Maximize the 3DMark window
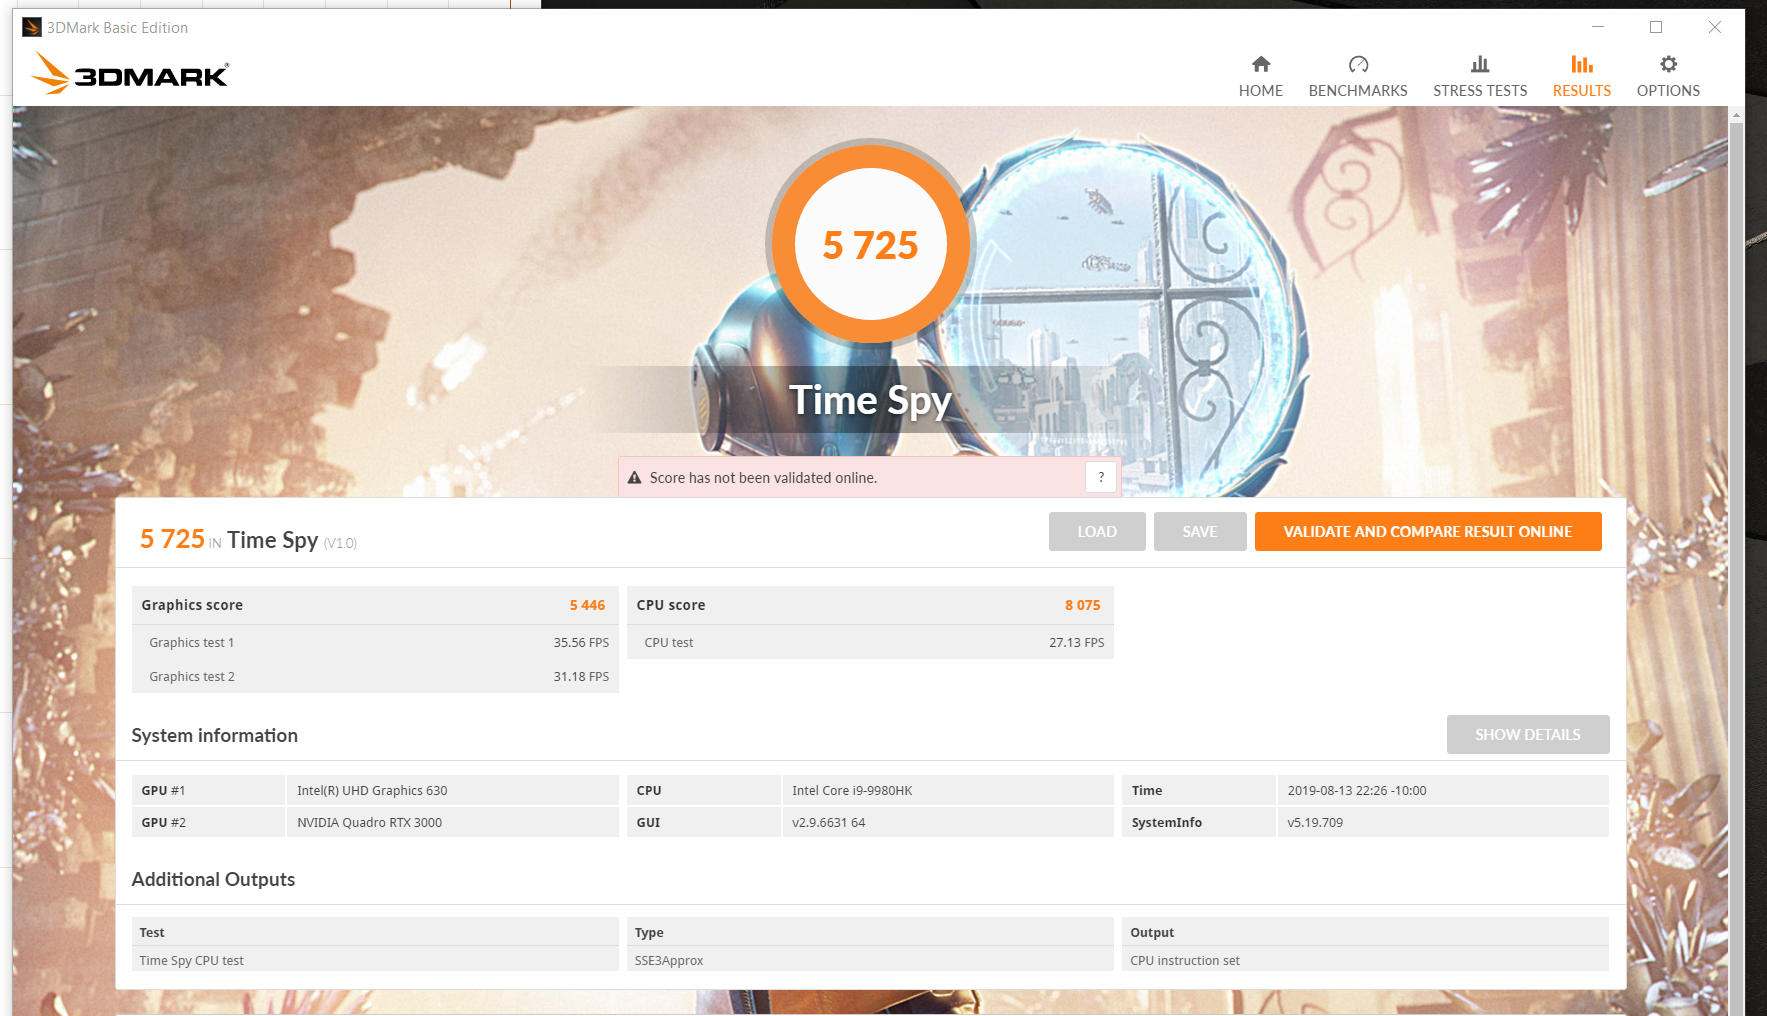The width and height of the screenshot is (1767, 1016). (x=1656, y=27)
